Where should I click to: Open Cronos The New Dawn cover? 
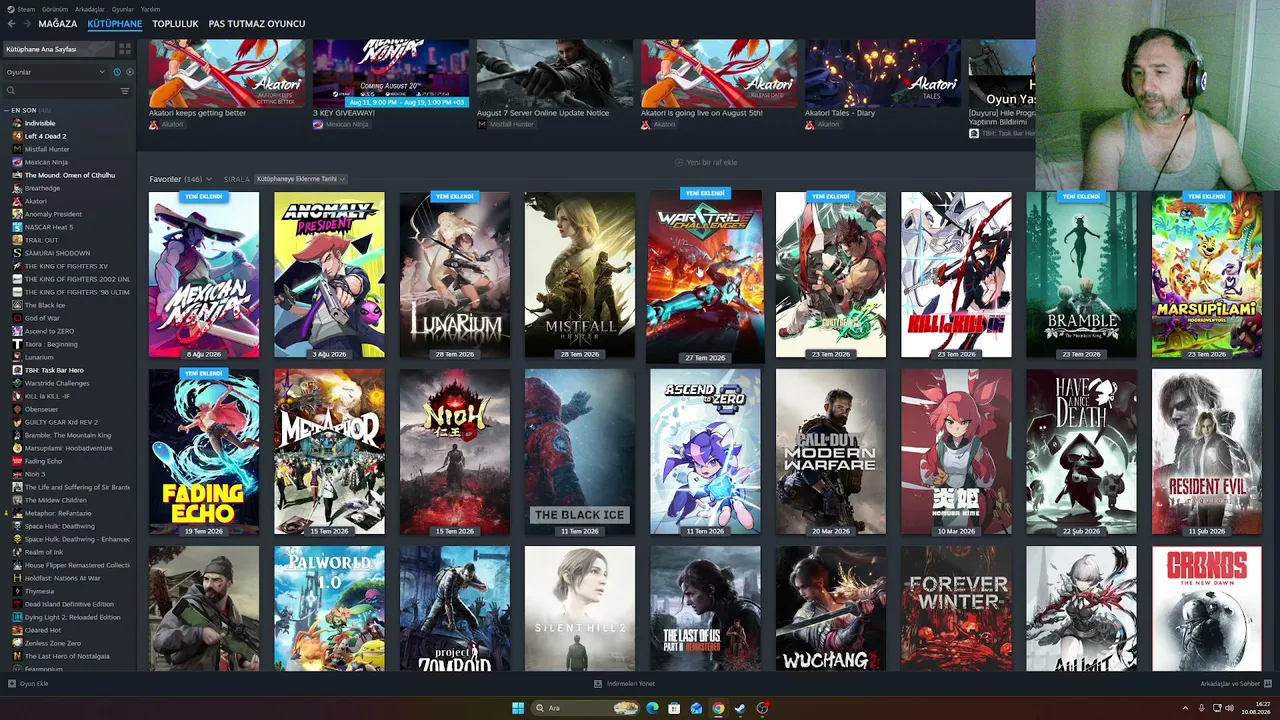[x=1207, y=608]
